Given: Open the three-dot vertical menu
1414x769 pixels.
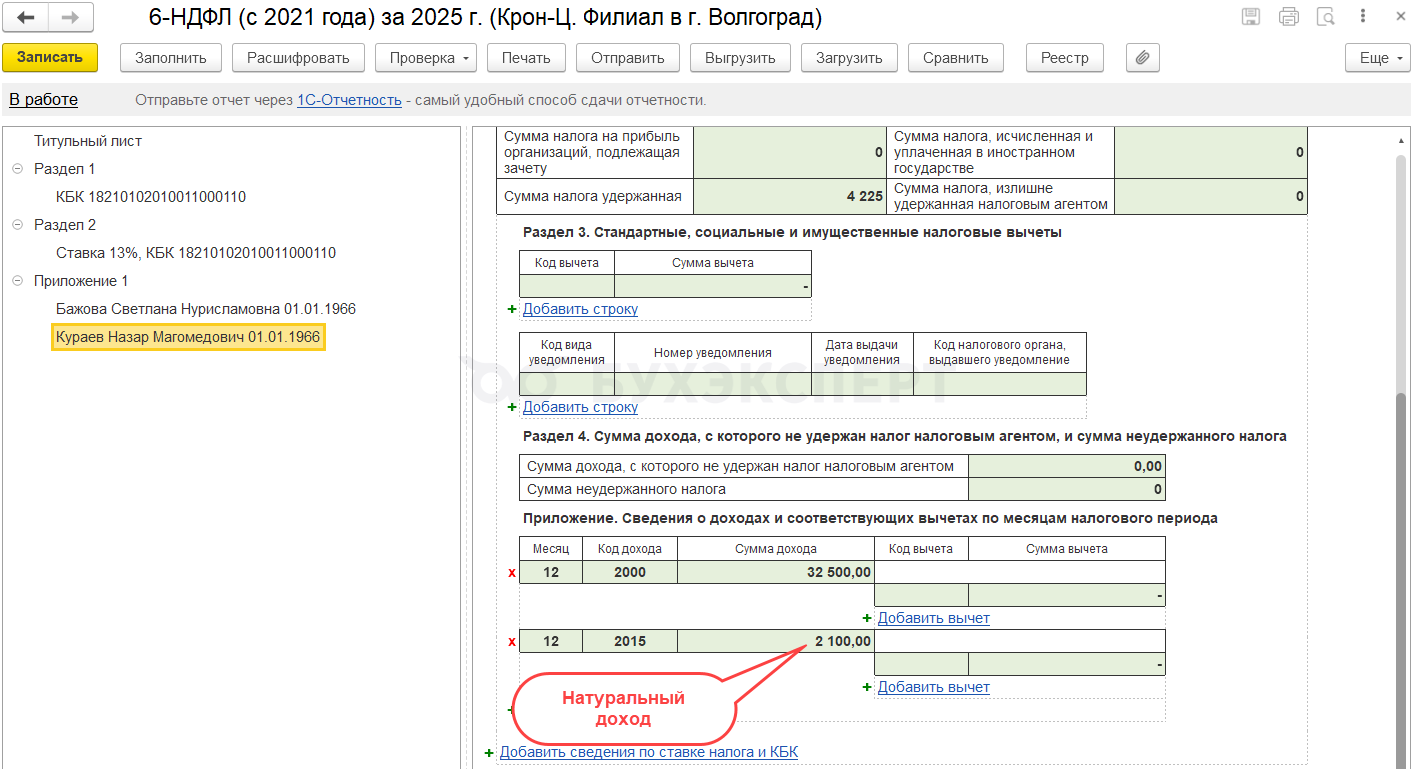Looking at the screenshot, I should coord(1364,17).
